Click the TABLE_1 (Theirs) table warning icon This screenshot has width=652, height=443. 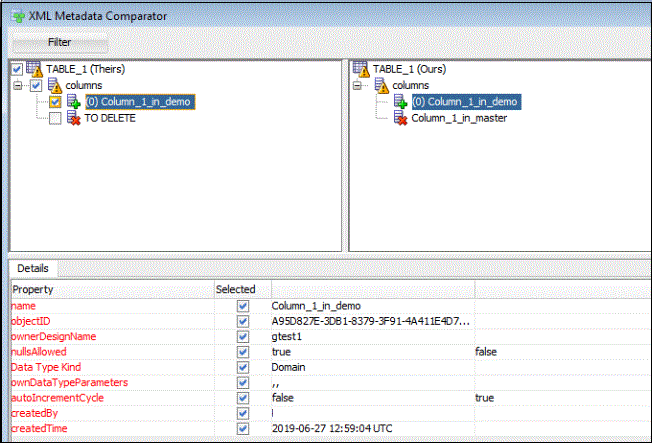[34, 69]
